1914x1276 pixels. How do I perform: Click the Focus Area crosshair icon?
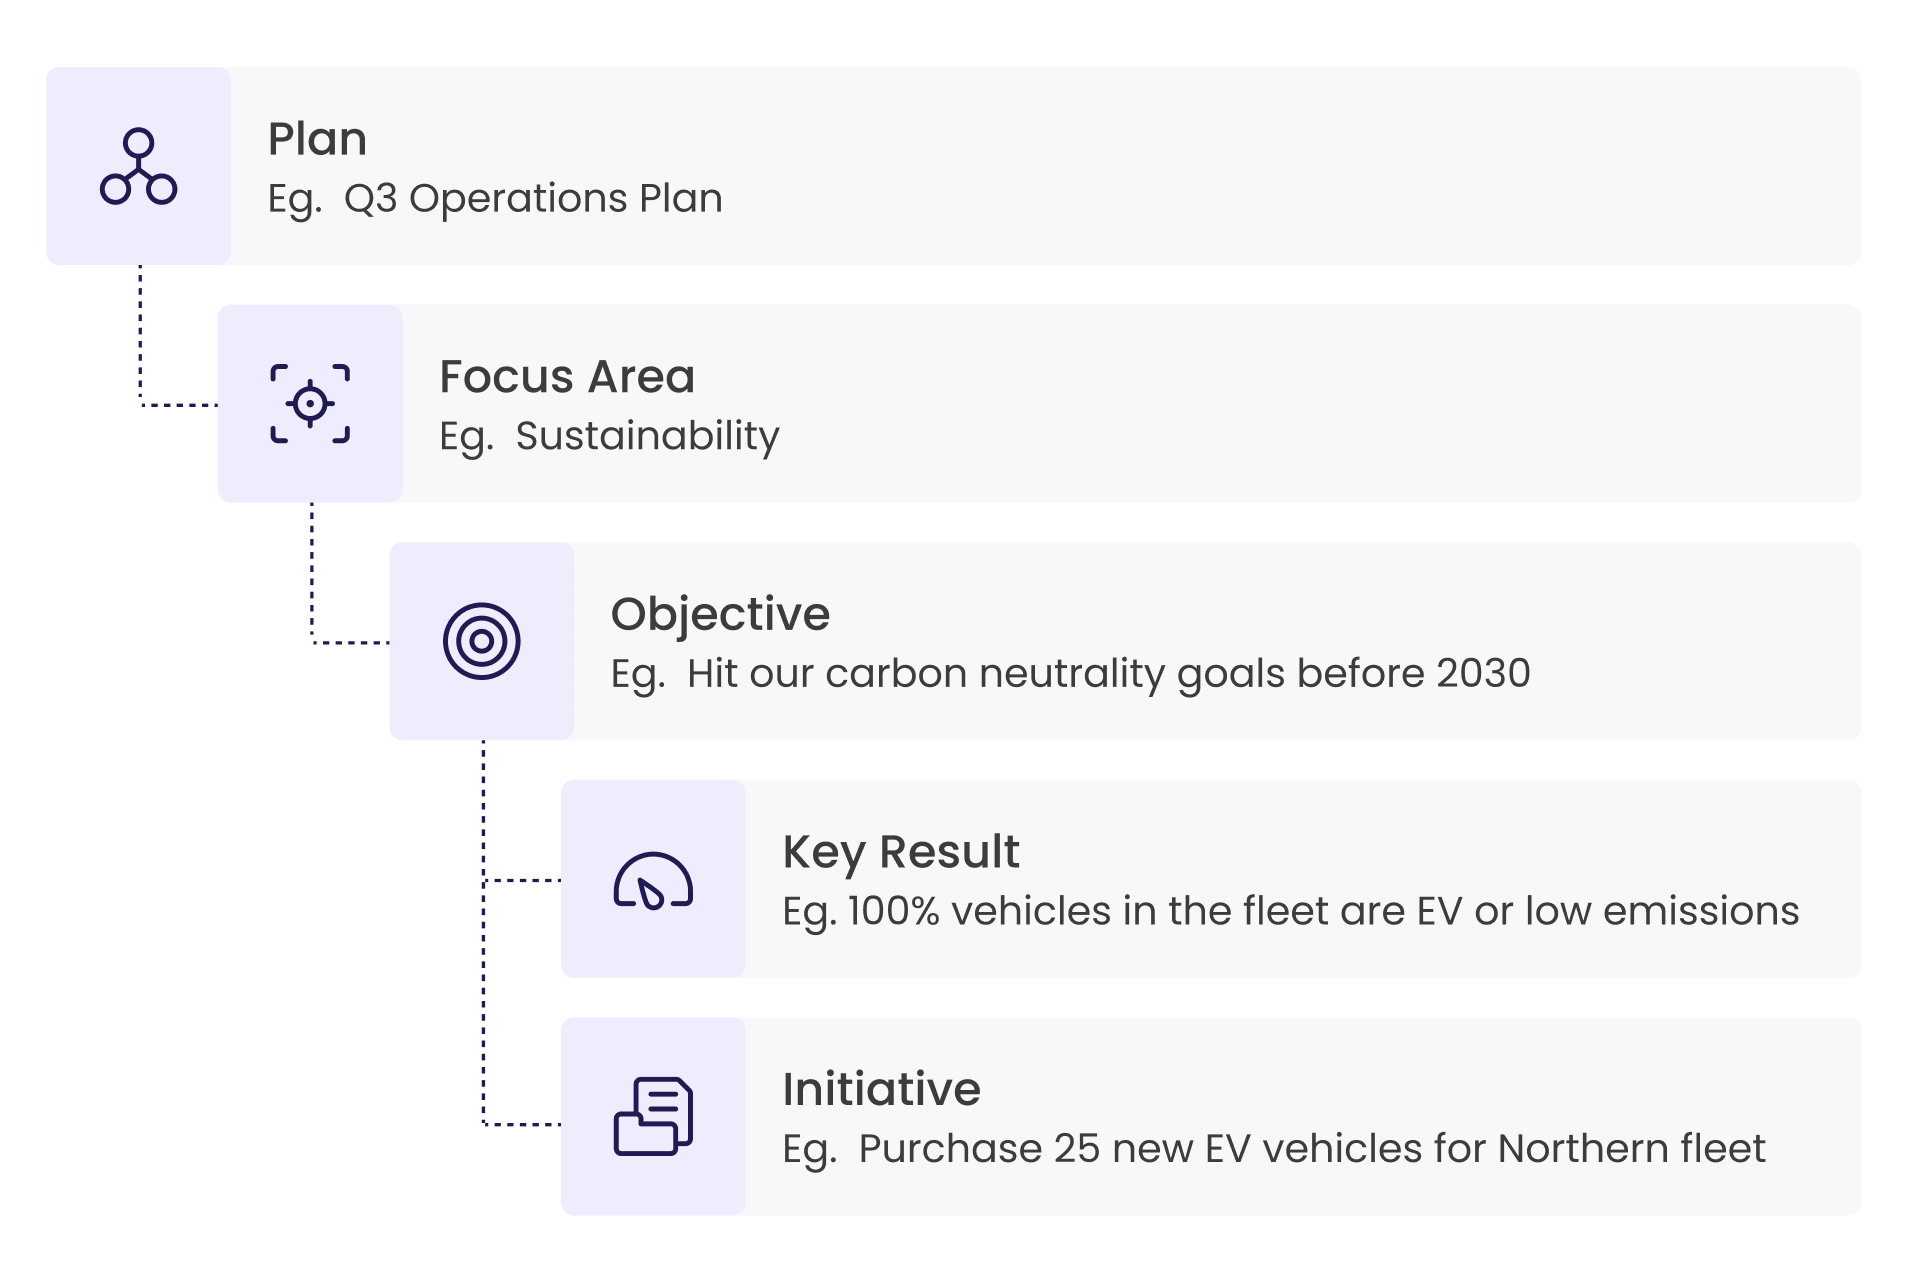[310, 403]
